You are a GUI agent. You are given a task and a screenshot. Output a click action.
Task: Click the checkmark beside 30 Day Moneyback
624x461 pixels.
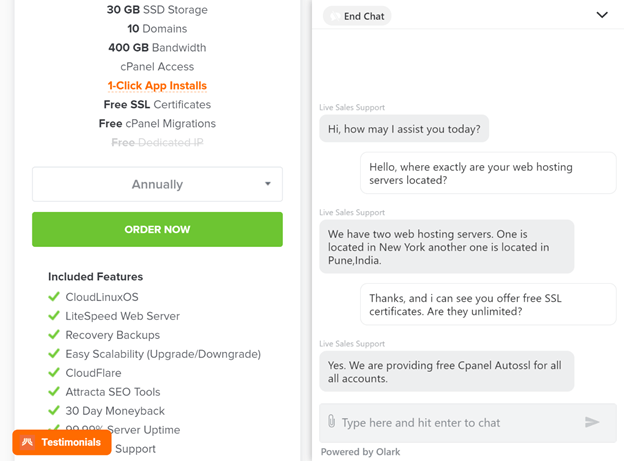(x=54, y=410)
